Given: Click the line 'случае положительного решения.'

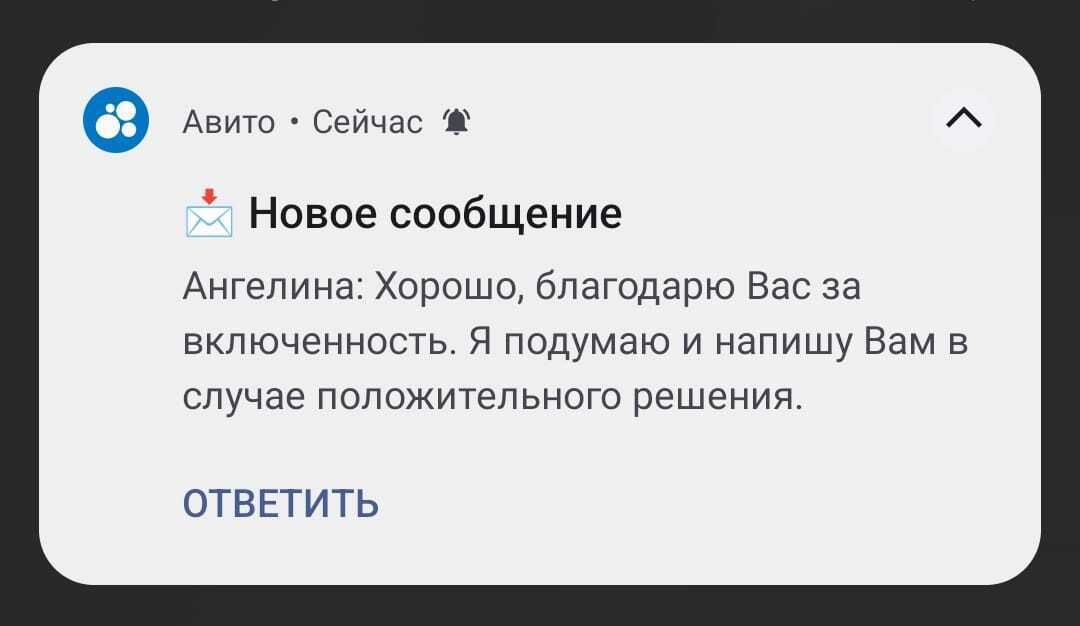Looking at the screenshot, I should coord(493,397).
